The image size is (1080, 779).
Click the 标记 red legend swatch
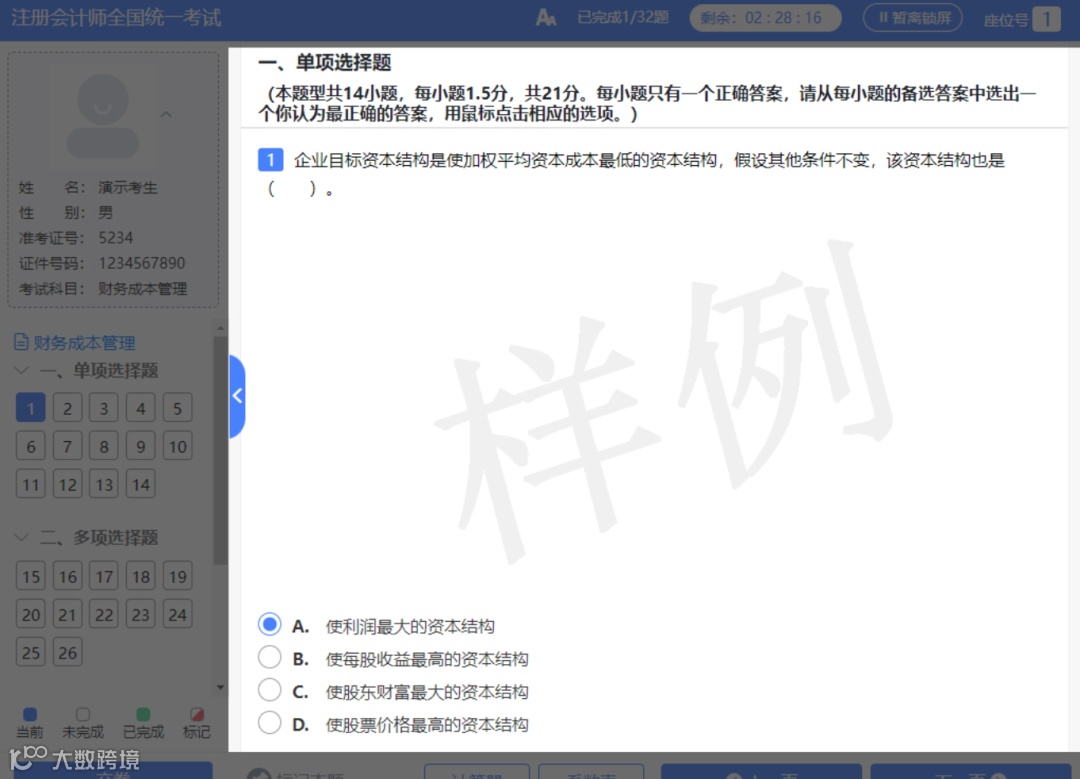coord(197,714)
